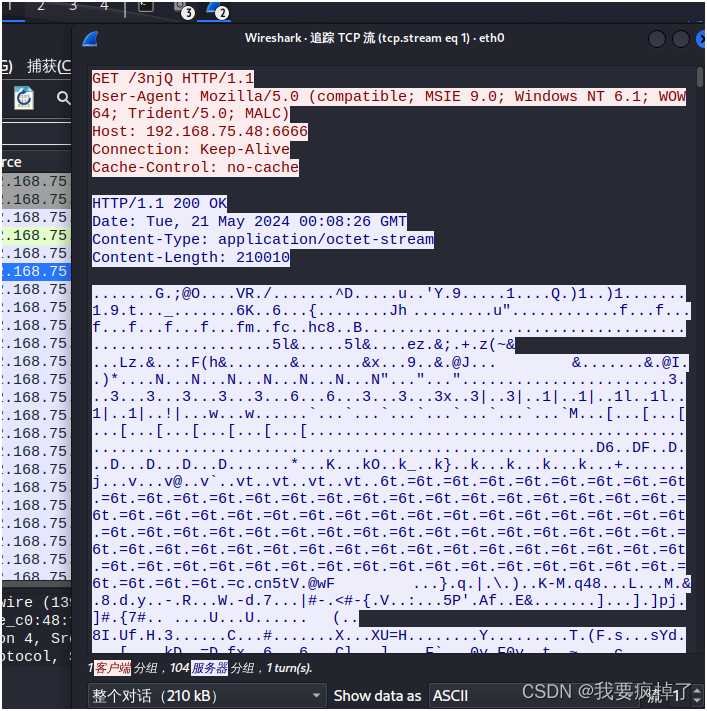The width and height of the screenshot is (707, 711).
Task: Click the 'Content-Type: application/octet-stream' line
Action: pyautogui.click(x=263, y=239)
